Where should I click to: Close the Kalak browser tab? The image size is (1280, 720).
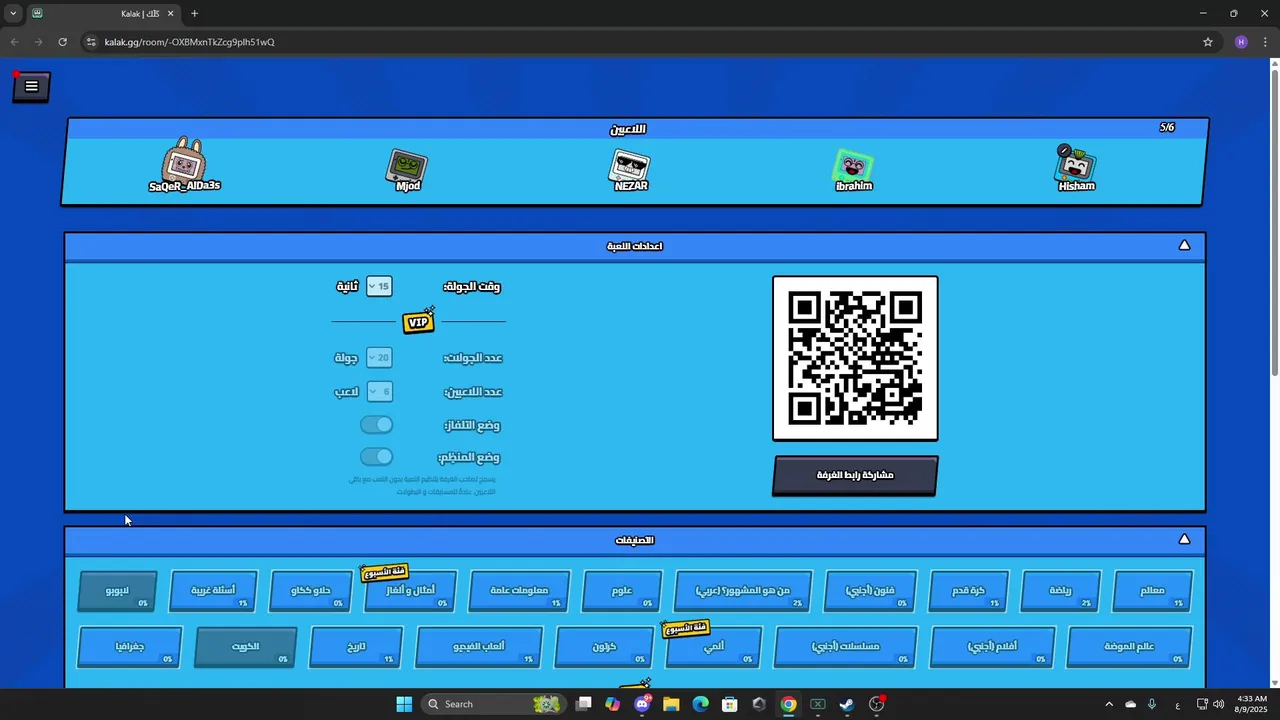tap(170, 14)
